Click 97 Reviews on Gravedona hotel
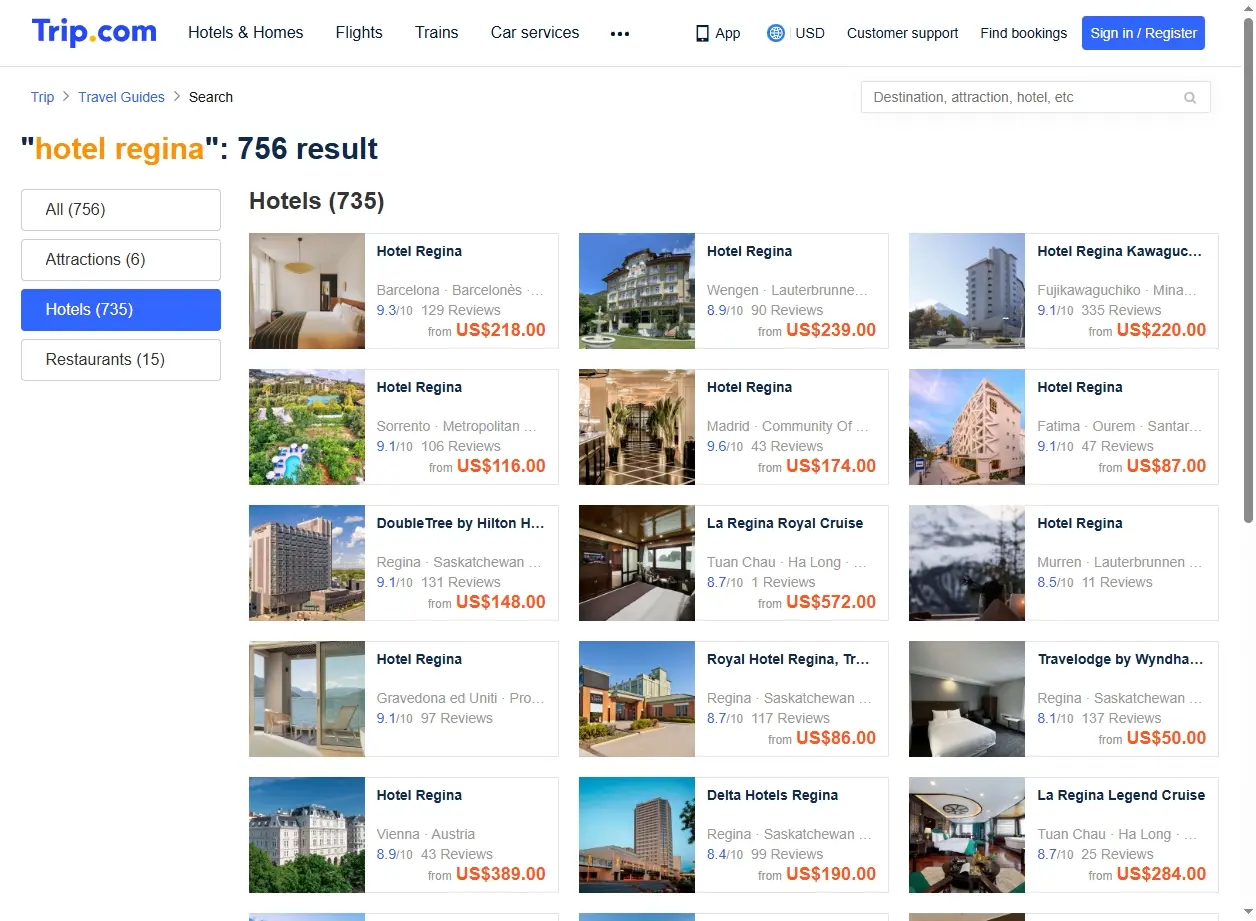Screen dimensions: 1256x921 pyautogui.click(x=457, y=718)
